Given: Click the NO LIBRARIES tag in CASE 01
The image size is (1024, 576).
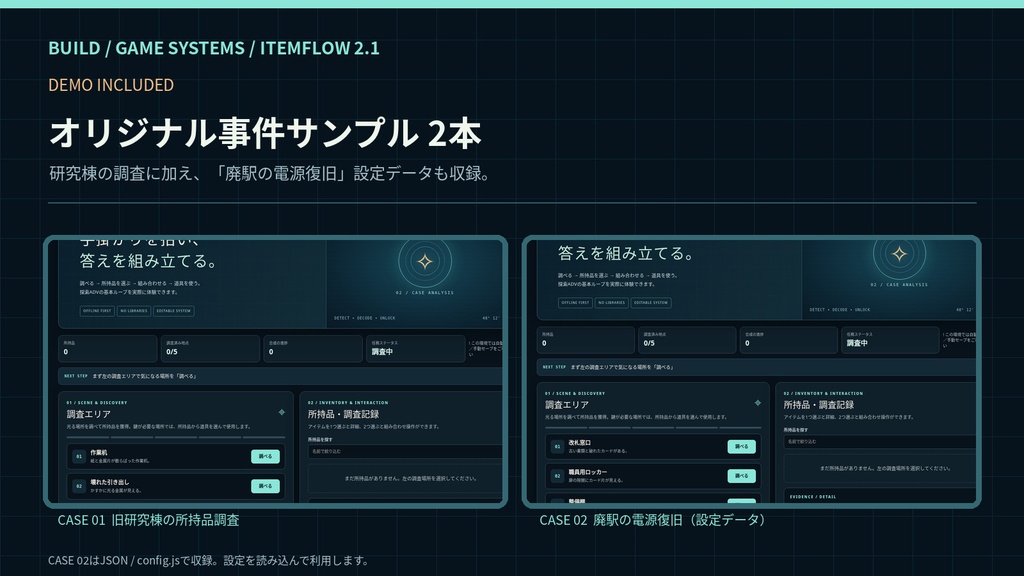Looking at the screenshot, I should (x=134, y=311).
